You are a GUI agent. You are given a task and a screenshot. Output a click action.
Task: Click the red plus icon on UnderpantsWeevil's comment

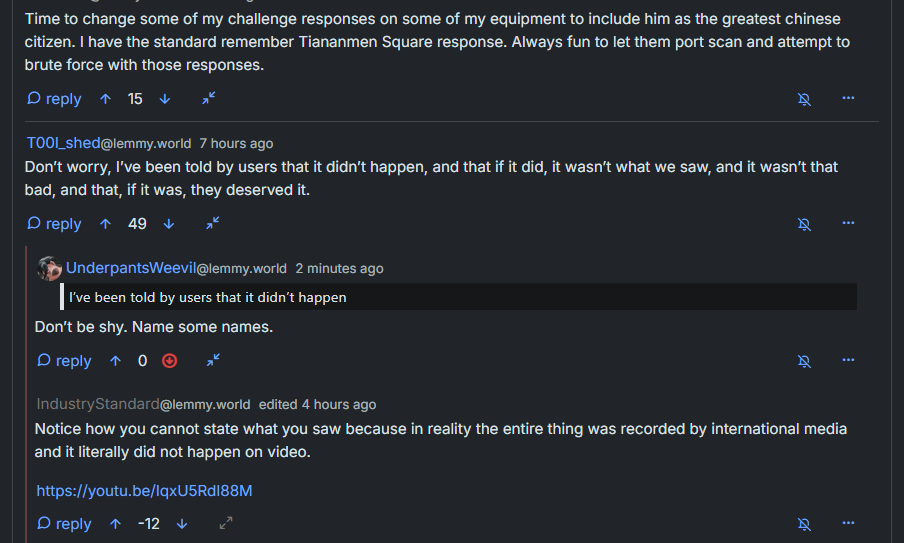(x=170, y=361)
